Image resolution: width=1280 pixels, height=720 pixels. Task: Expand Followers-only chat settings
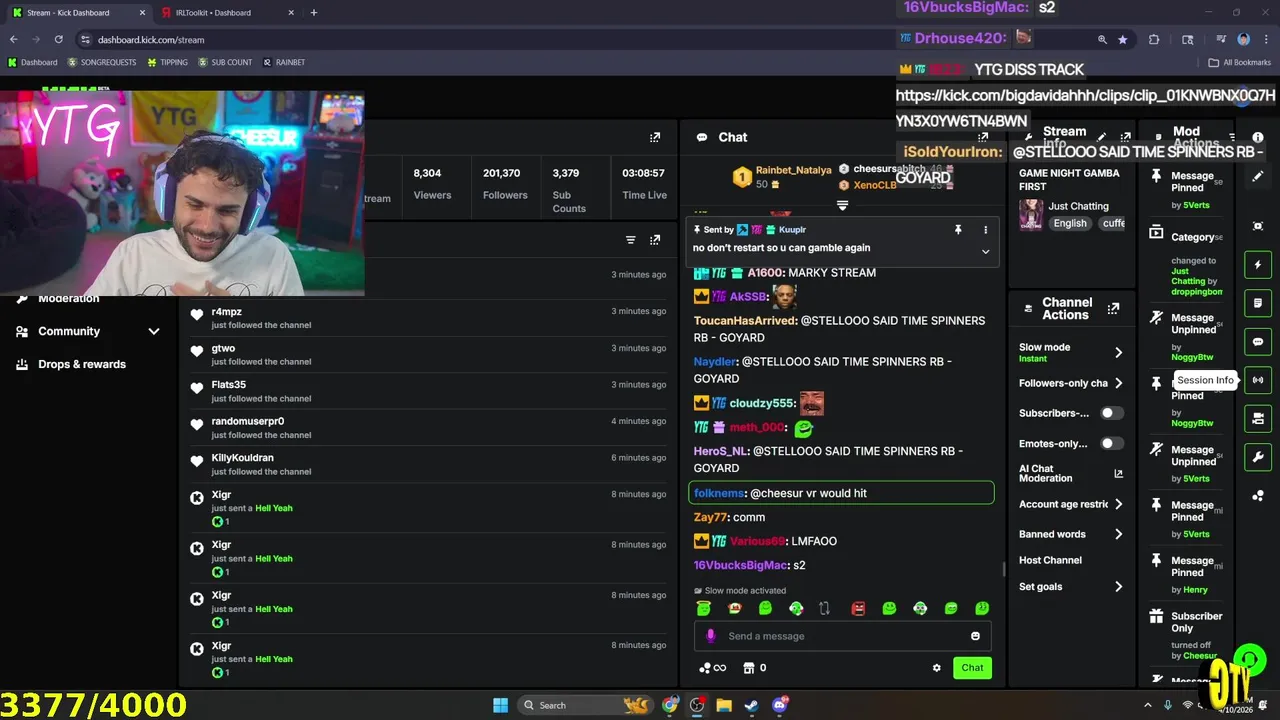click(x=1118, y=383)
